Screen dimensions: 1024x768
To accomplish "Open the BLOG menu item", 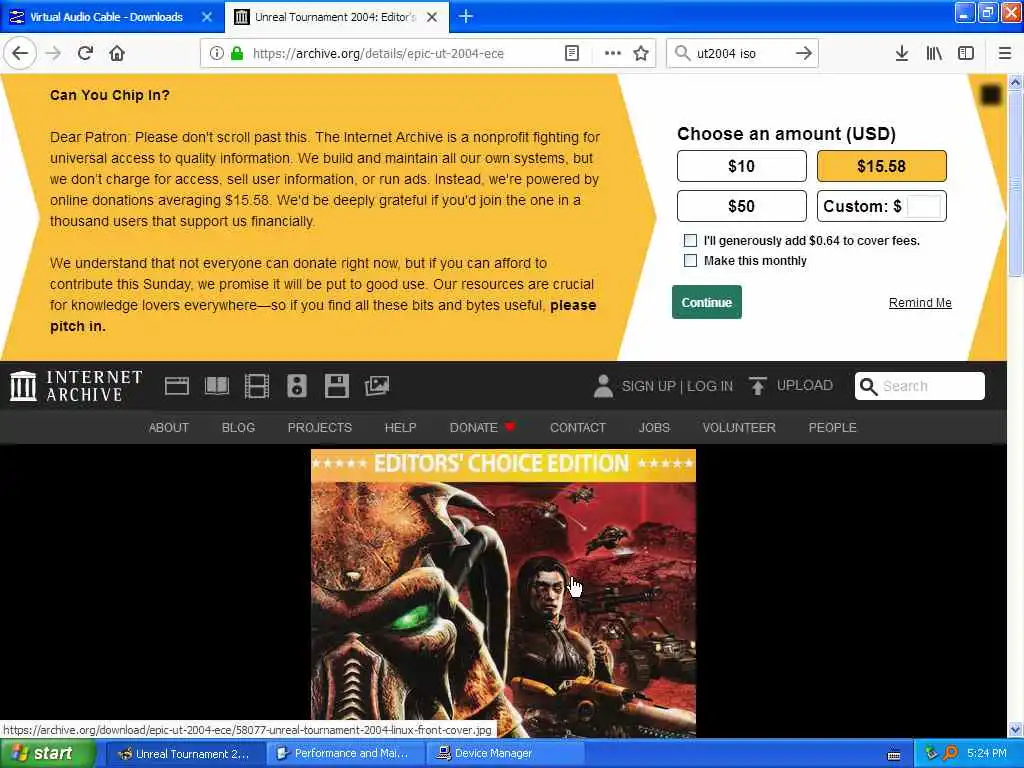I will point(238,427).
